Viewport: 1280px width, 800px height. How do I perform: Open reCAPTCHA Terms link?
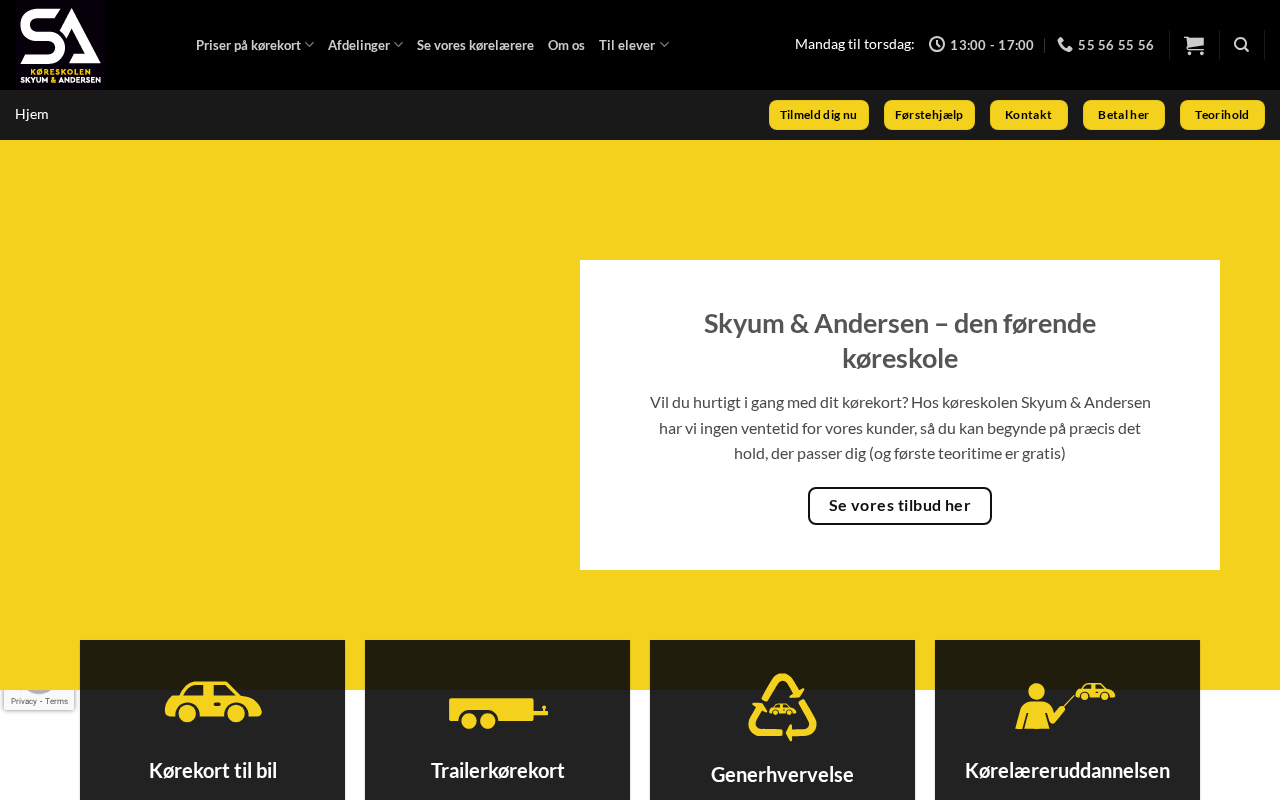(56, 701)
